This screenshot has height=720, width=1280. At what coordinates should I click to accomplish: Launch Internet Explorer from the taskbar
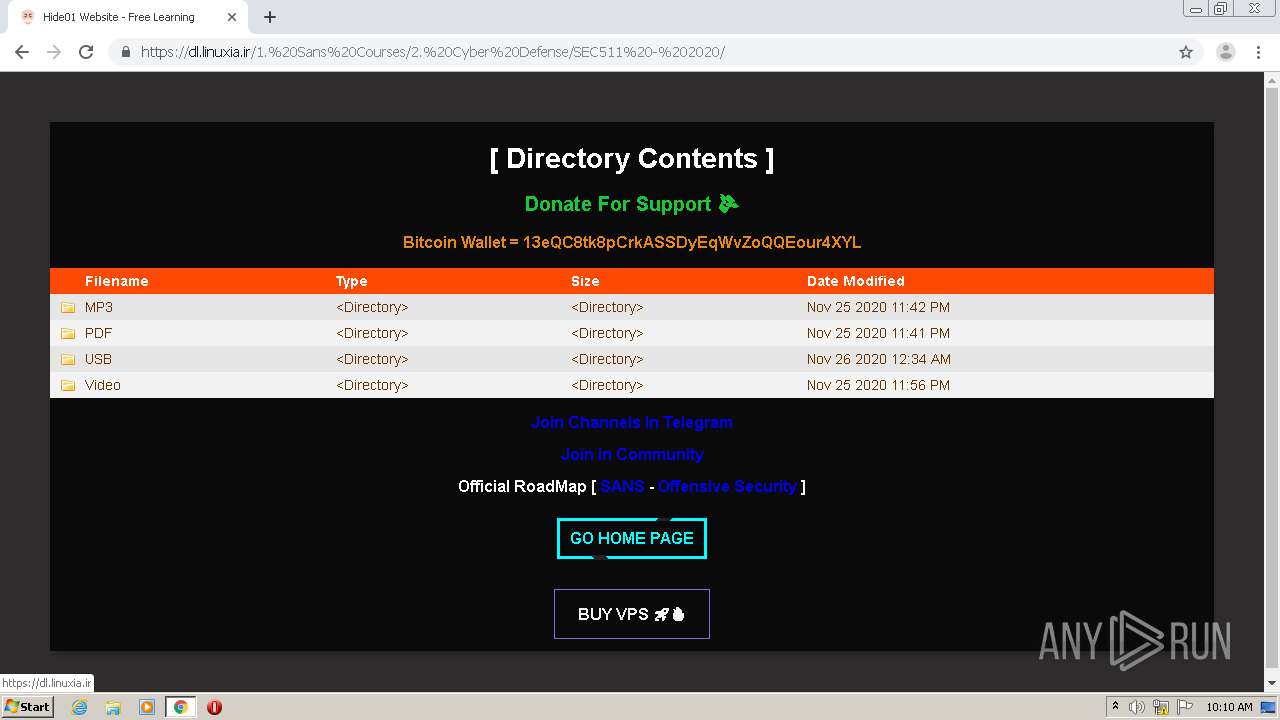80,707
